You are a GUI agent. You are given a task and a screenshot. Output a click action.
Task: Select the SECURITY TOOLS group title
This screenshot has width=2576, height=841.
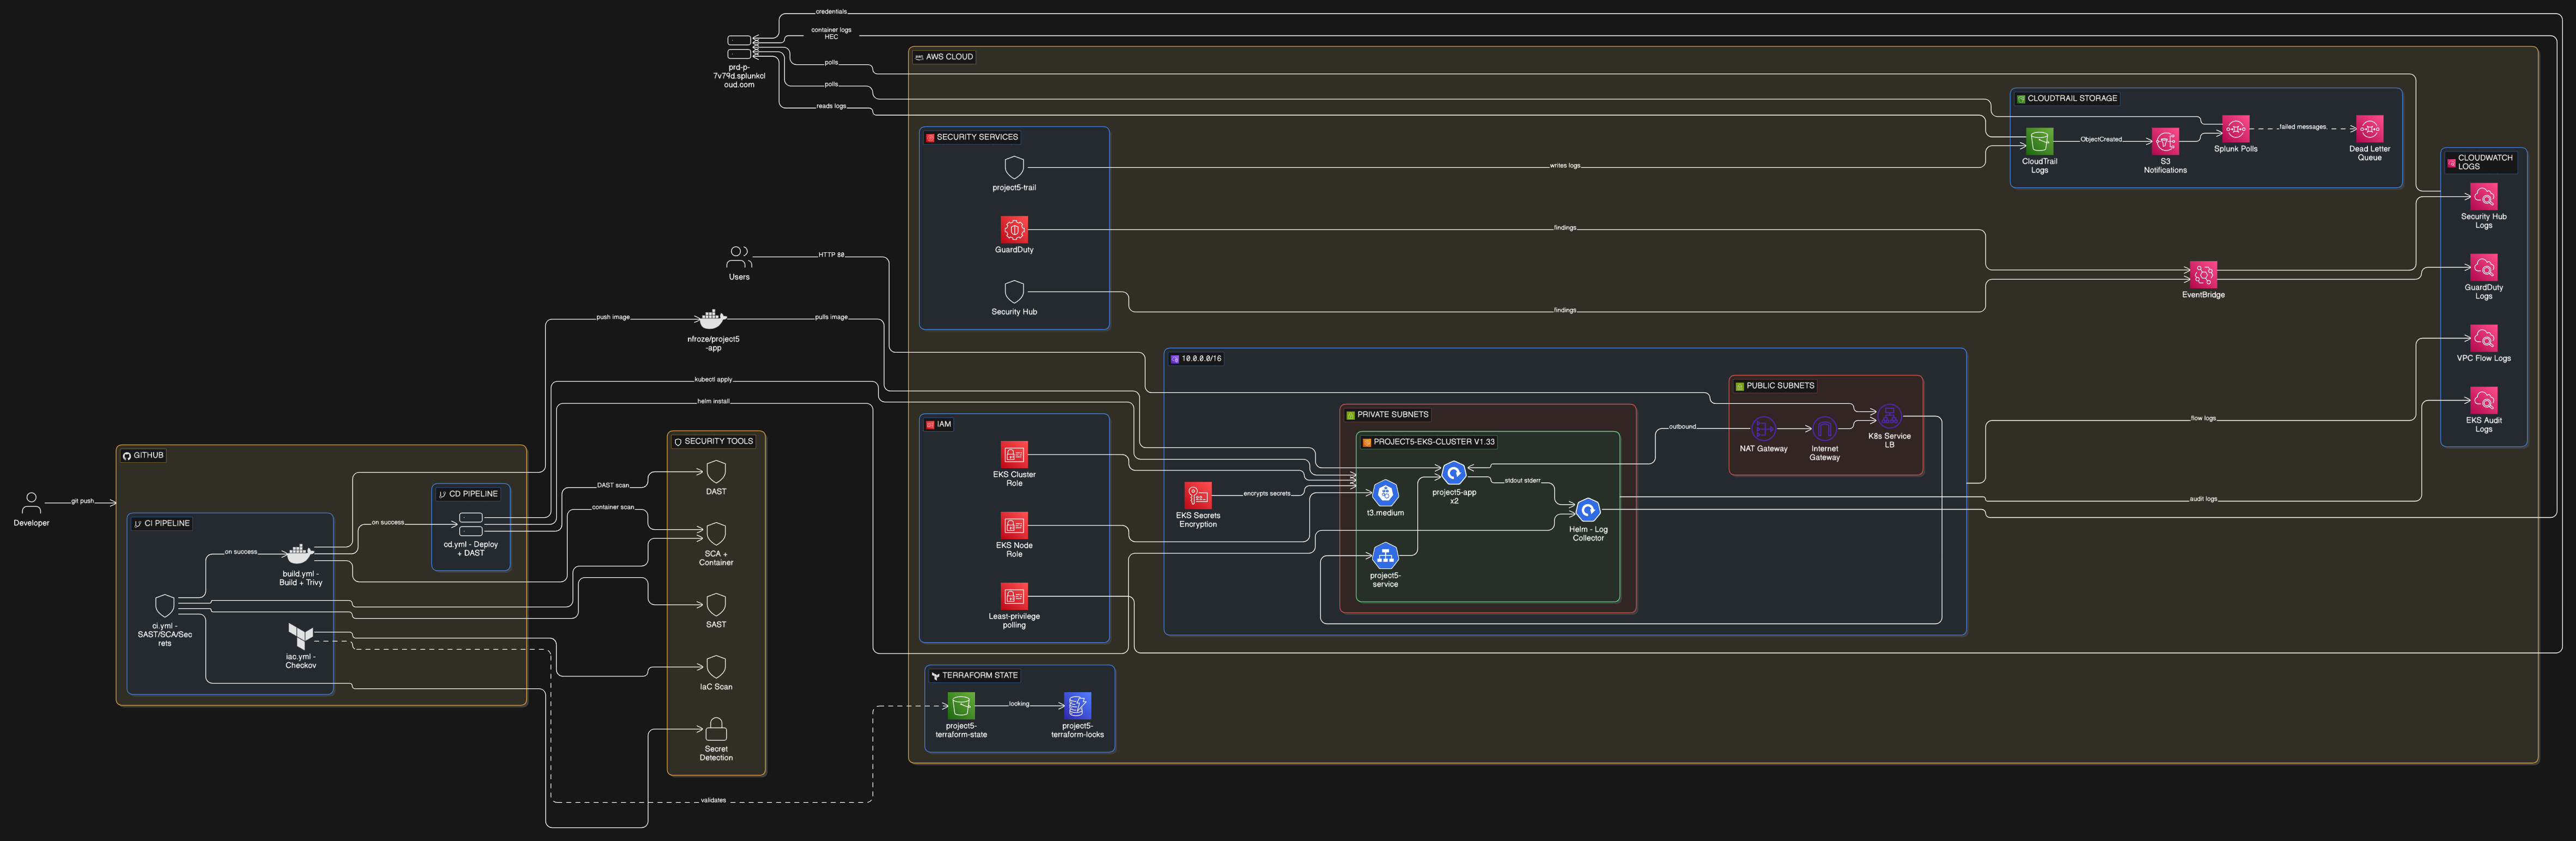pos(718,441)
